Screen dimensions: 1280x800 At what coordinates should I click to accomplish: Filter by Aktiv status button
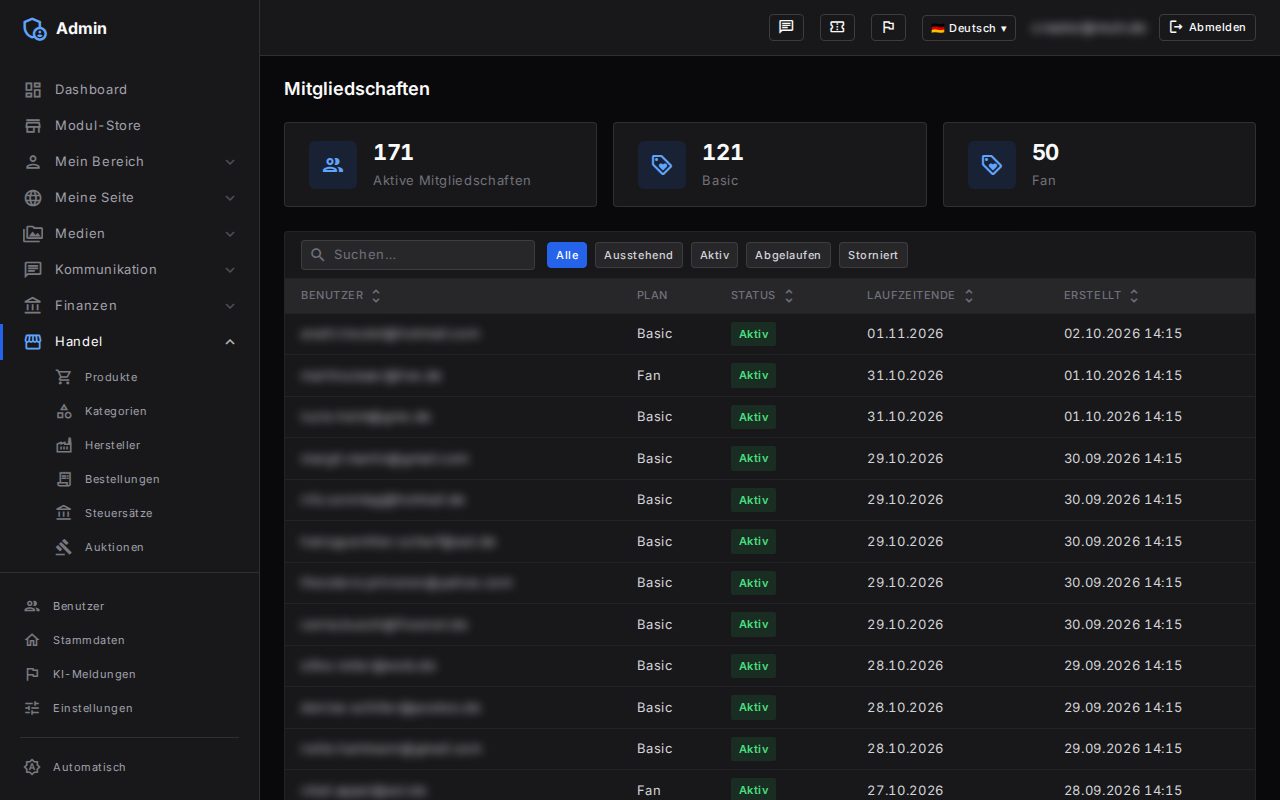point(714,255)
